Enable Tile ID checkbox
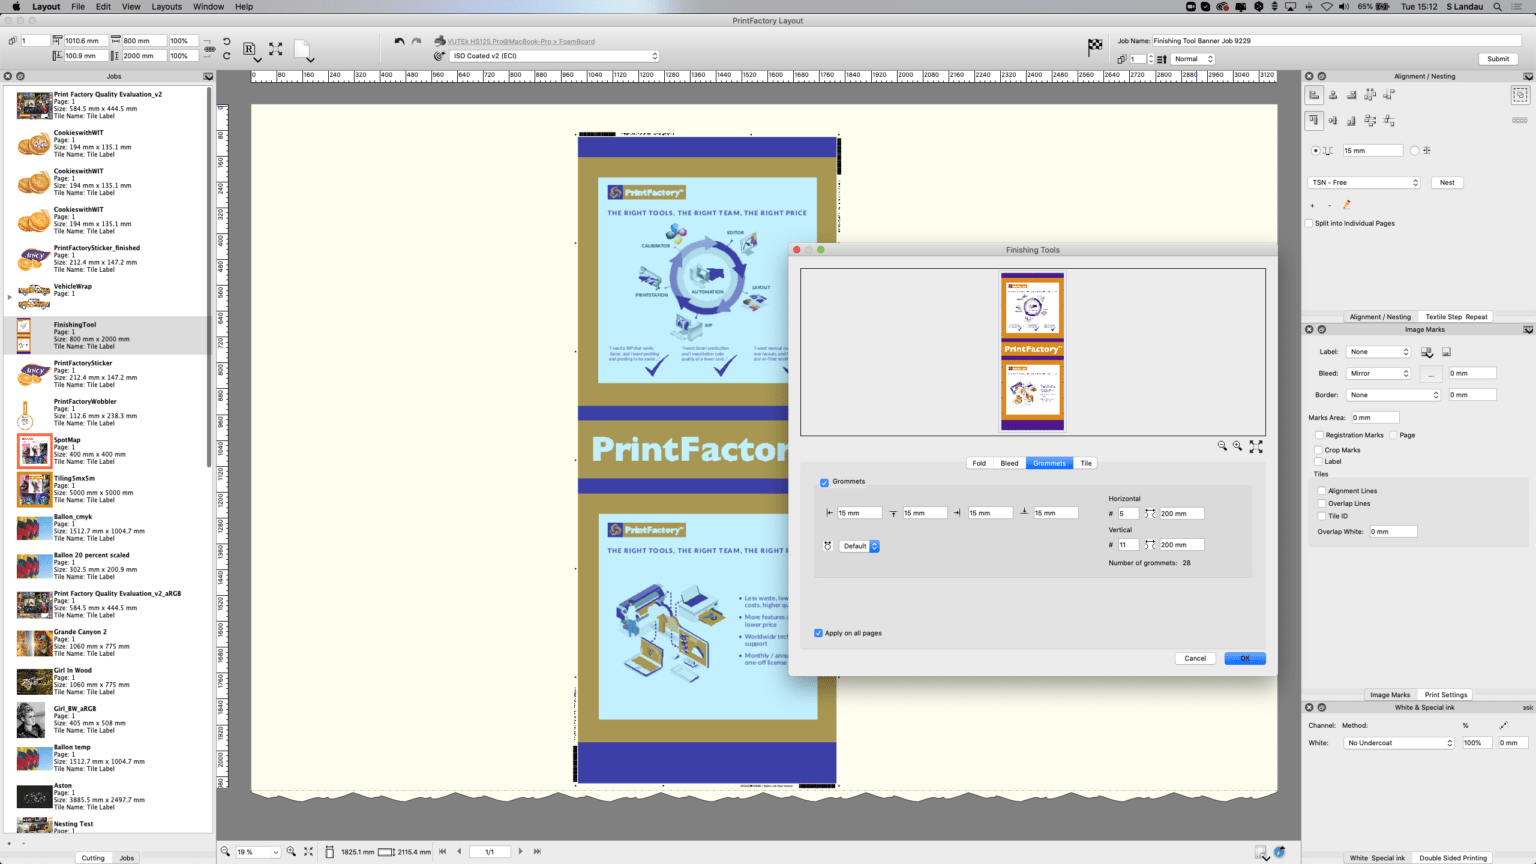This screenshot has width=1536, height=864. pos(1322,516)
